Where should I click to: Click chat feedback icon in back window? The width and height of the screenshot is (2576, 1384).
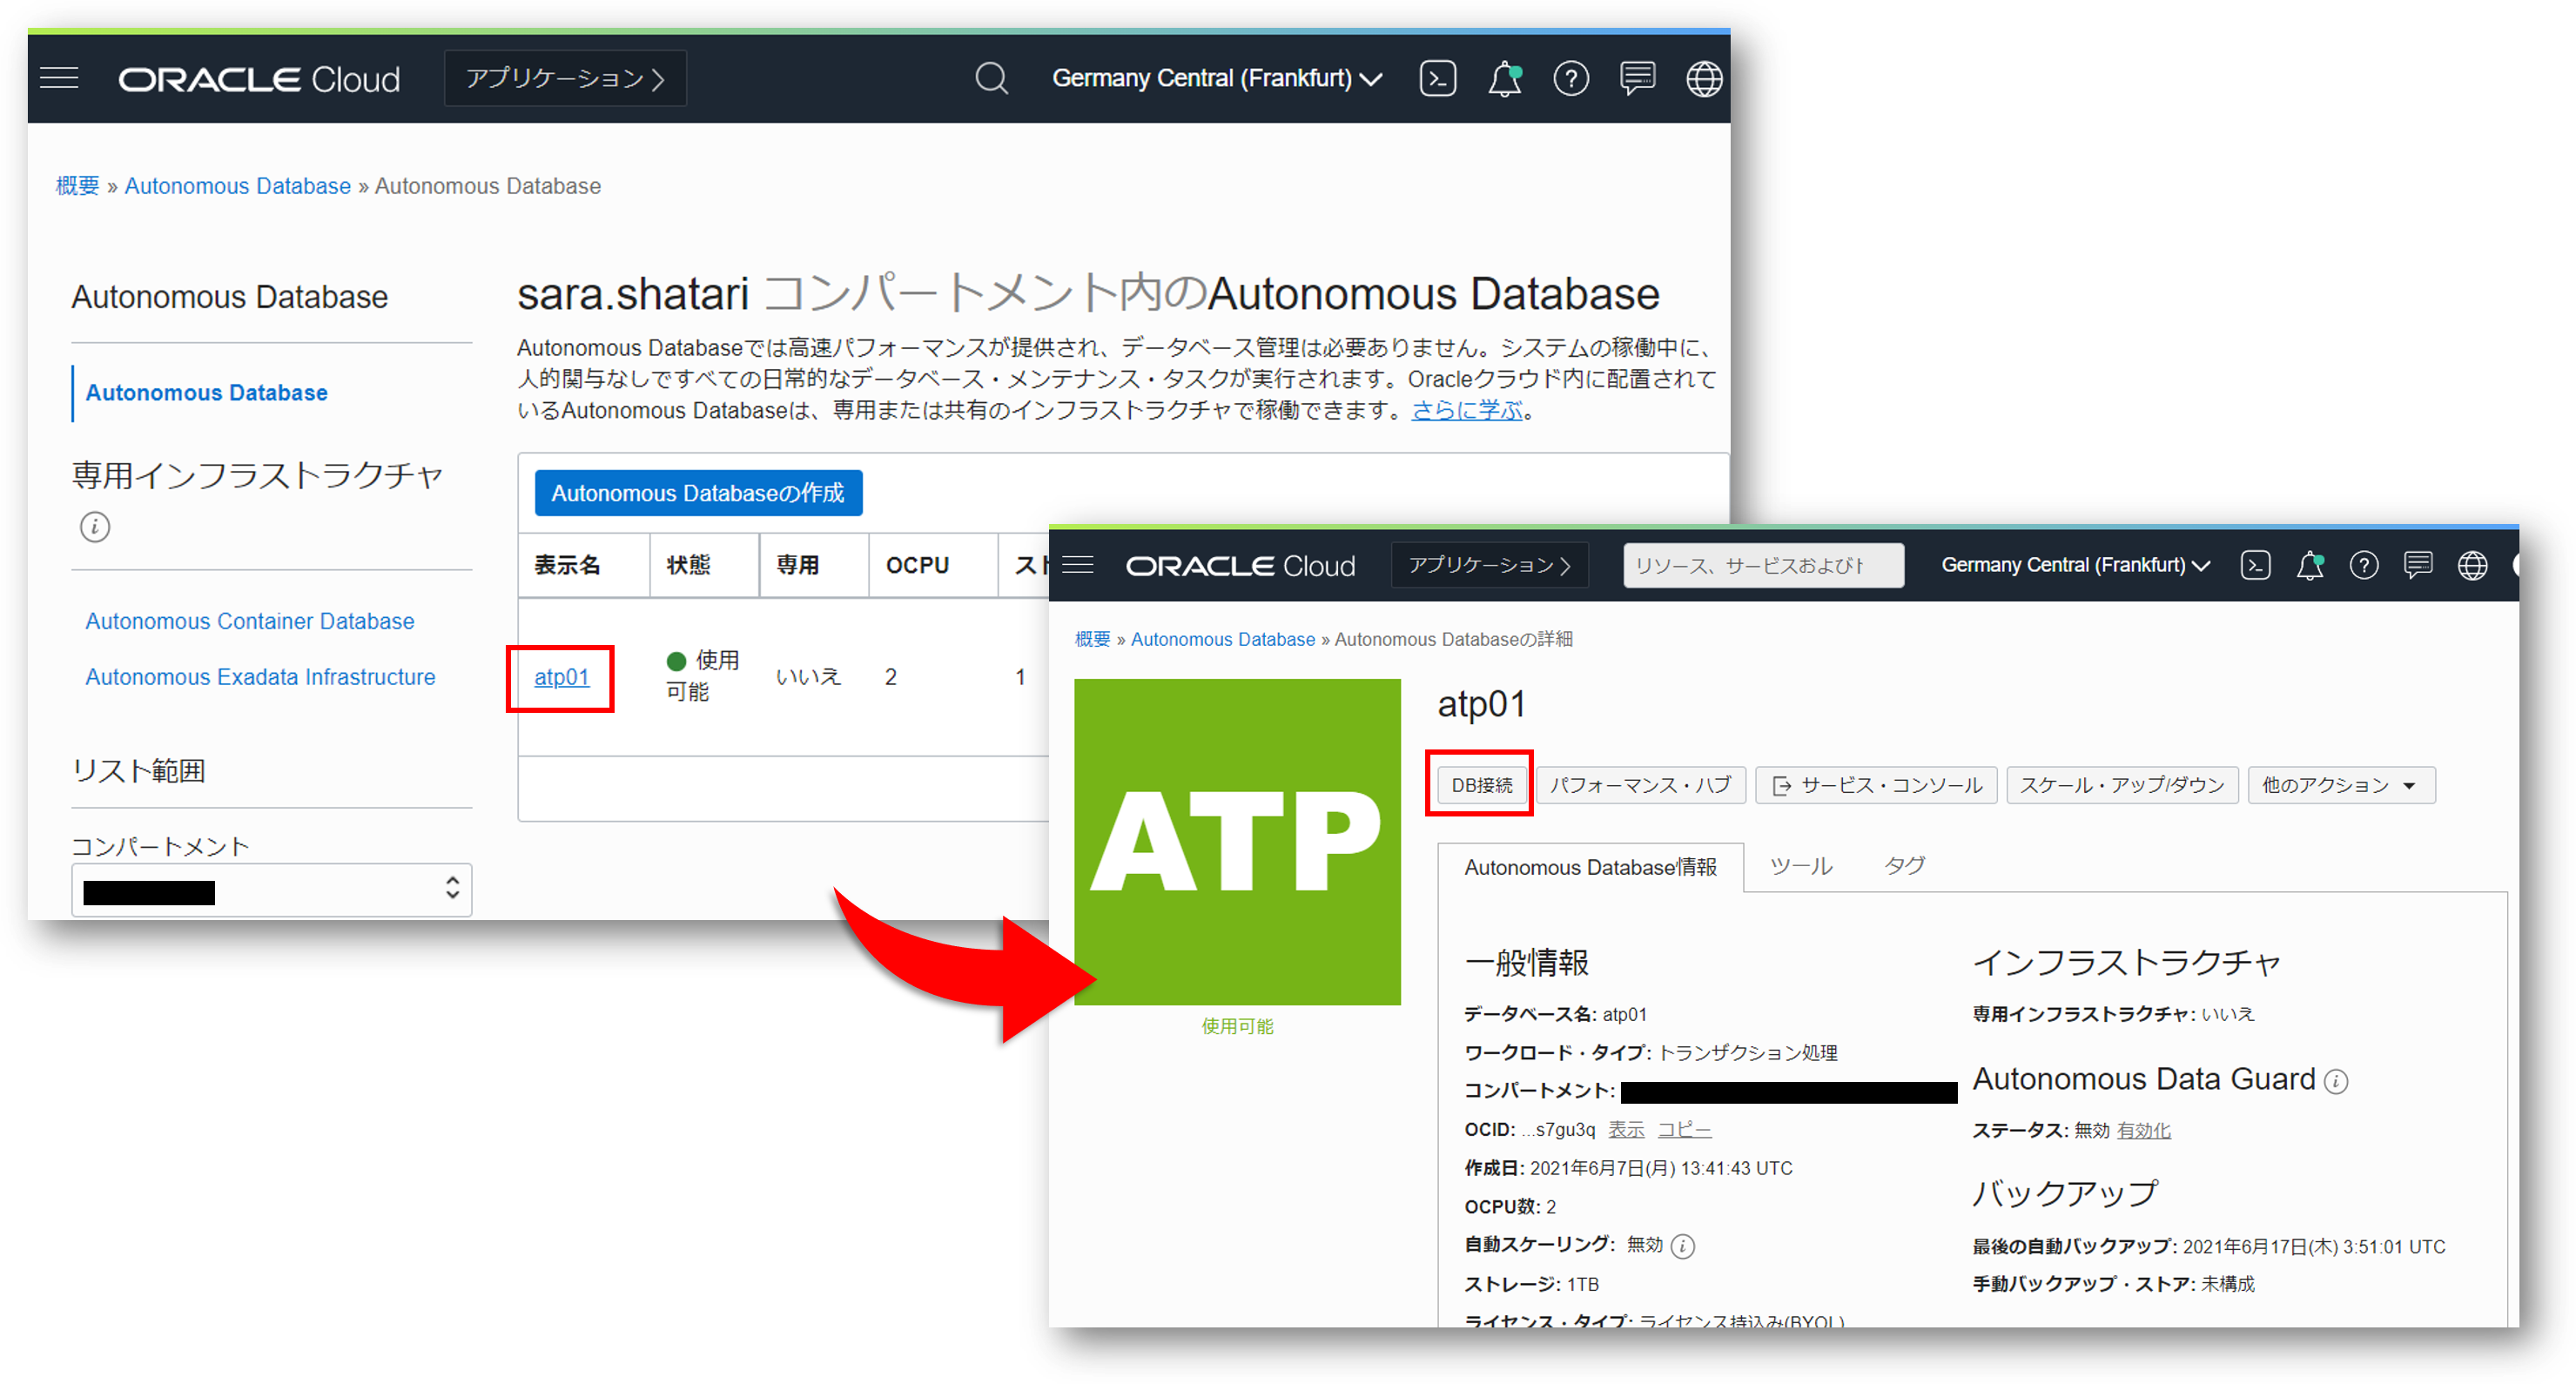click(x=1637, y=78)
